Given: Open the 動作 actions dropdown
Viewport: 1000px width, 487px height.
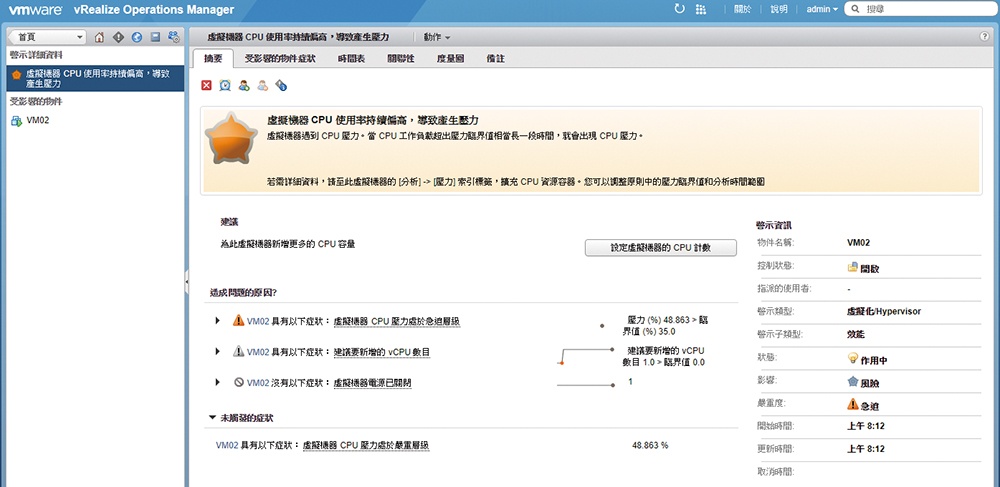Looking at the screenshot, I should click(436, 37).
